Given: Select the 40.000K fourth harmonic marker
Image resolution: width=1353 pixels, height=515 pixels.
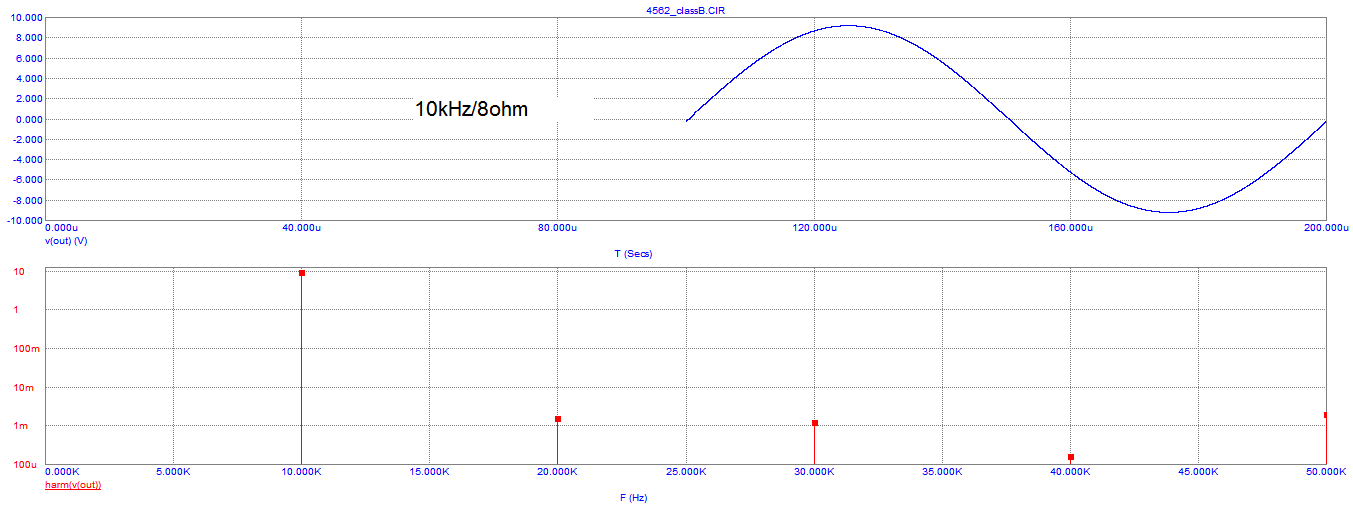Looking at the screenshot, I should 1071,457.
